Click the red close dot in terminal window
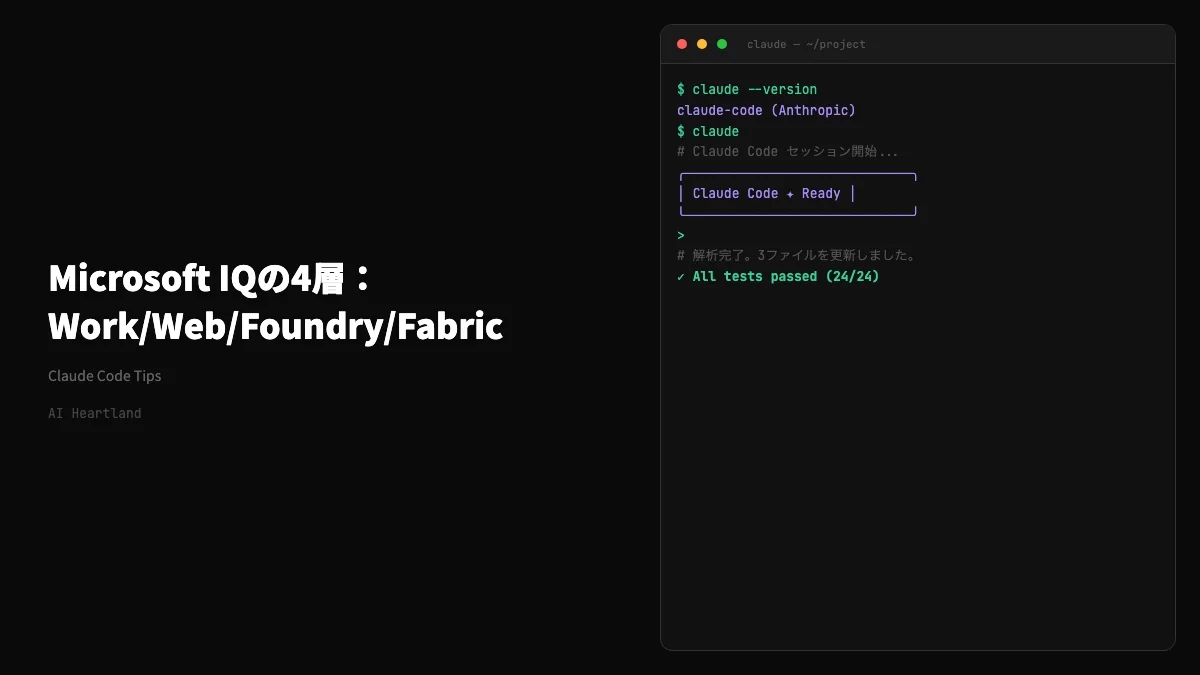Screen dimensions: 1200x675 [x=682, y=44]
